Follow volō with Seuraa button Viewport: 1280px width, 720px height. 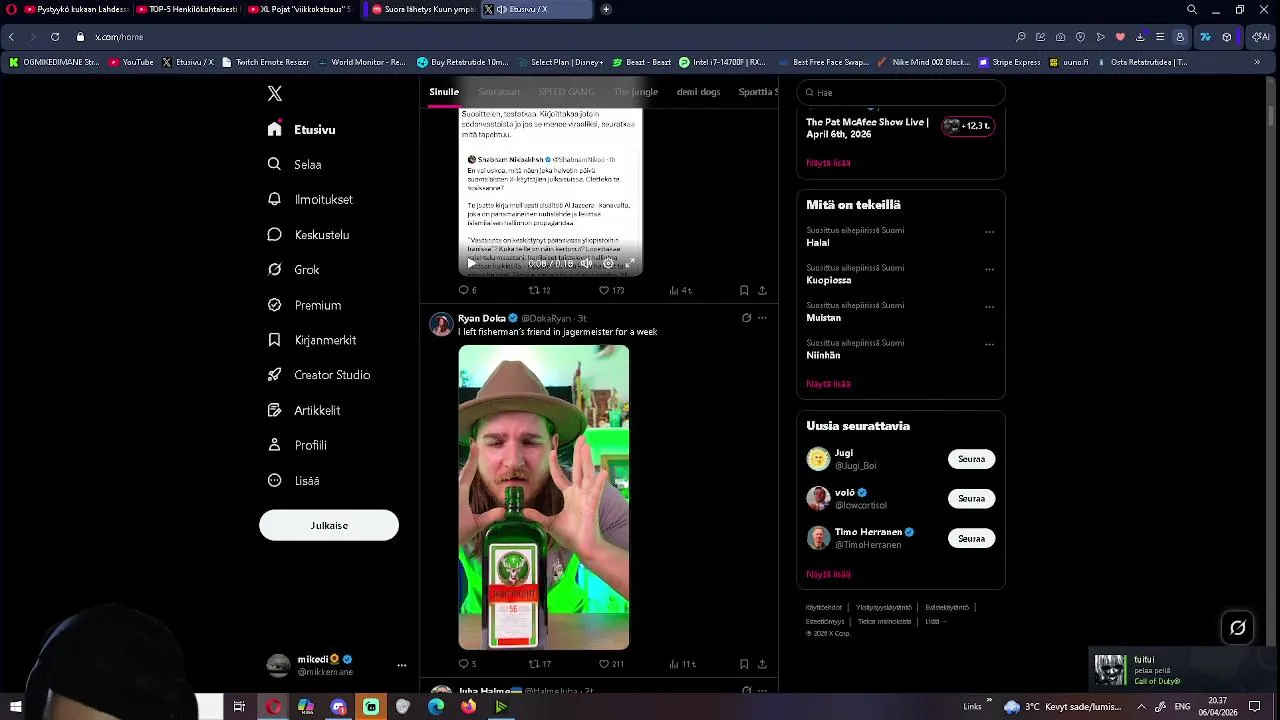click(x=971, y=498)
